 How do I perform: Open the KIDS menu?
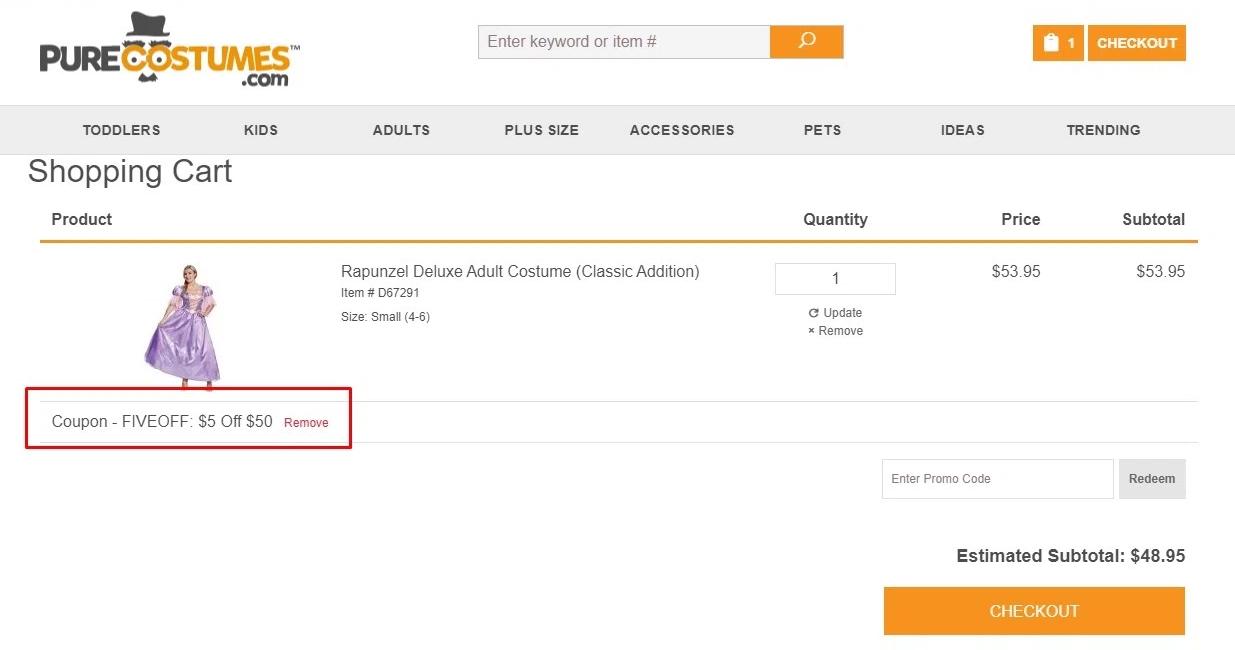point(261,130)
